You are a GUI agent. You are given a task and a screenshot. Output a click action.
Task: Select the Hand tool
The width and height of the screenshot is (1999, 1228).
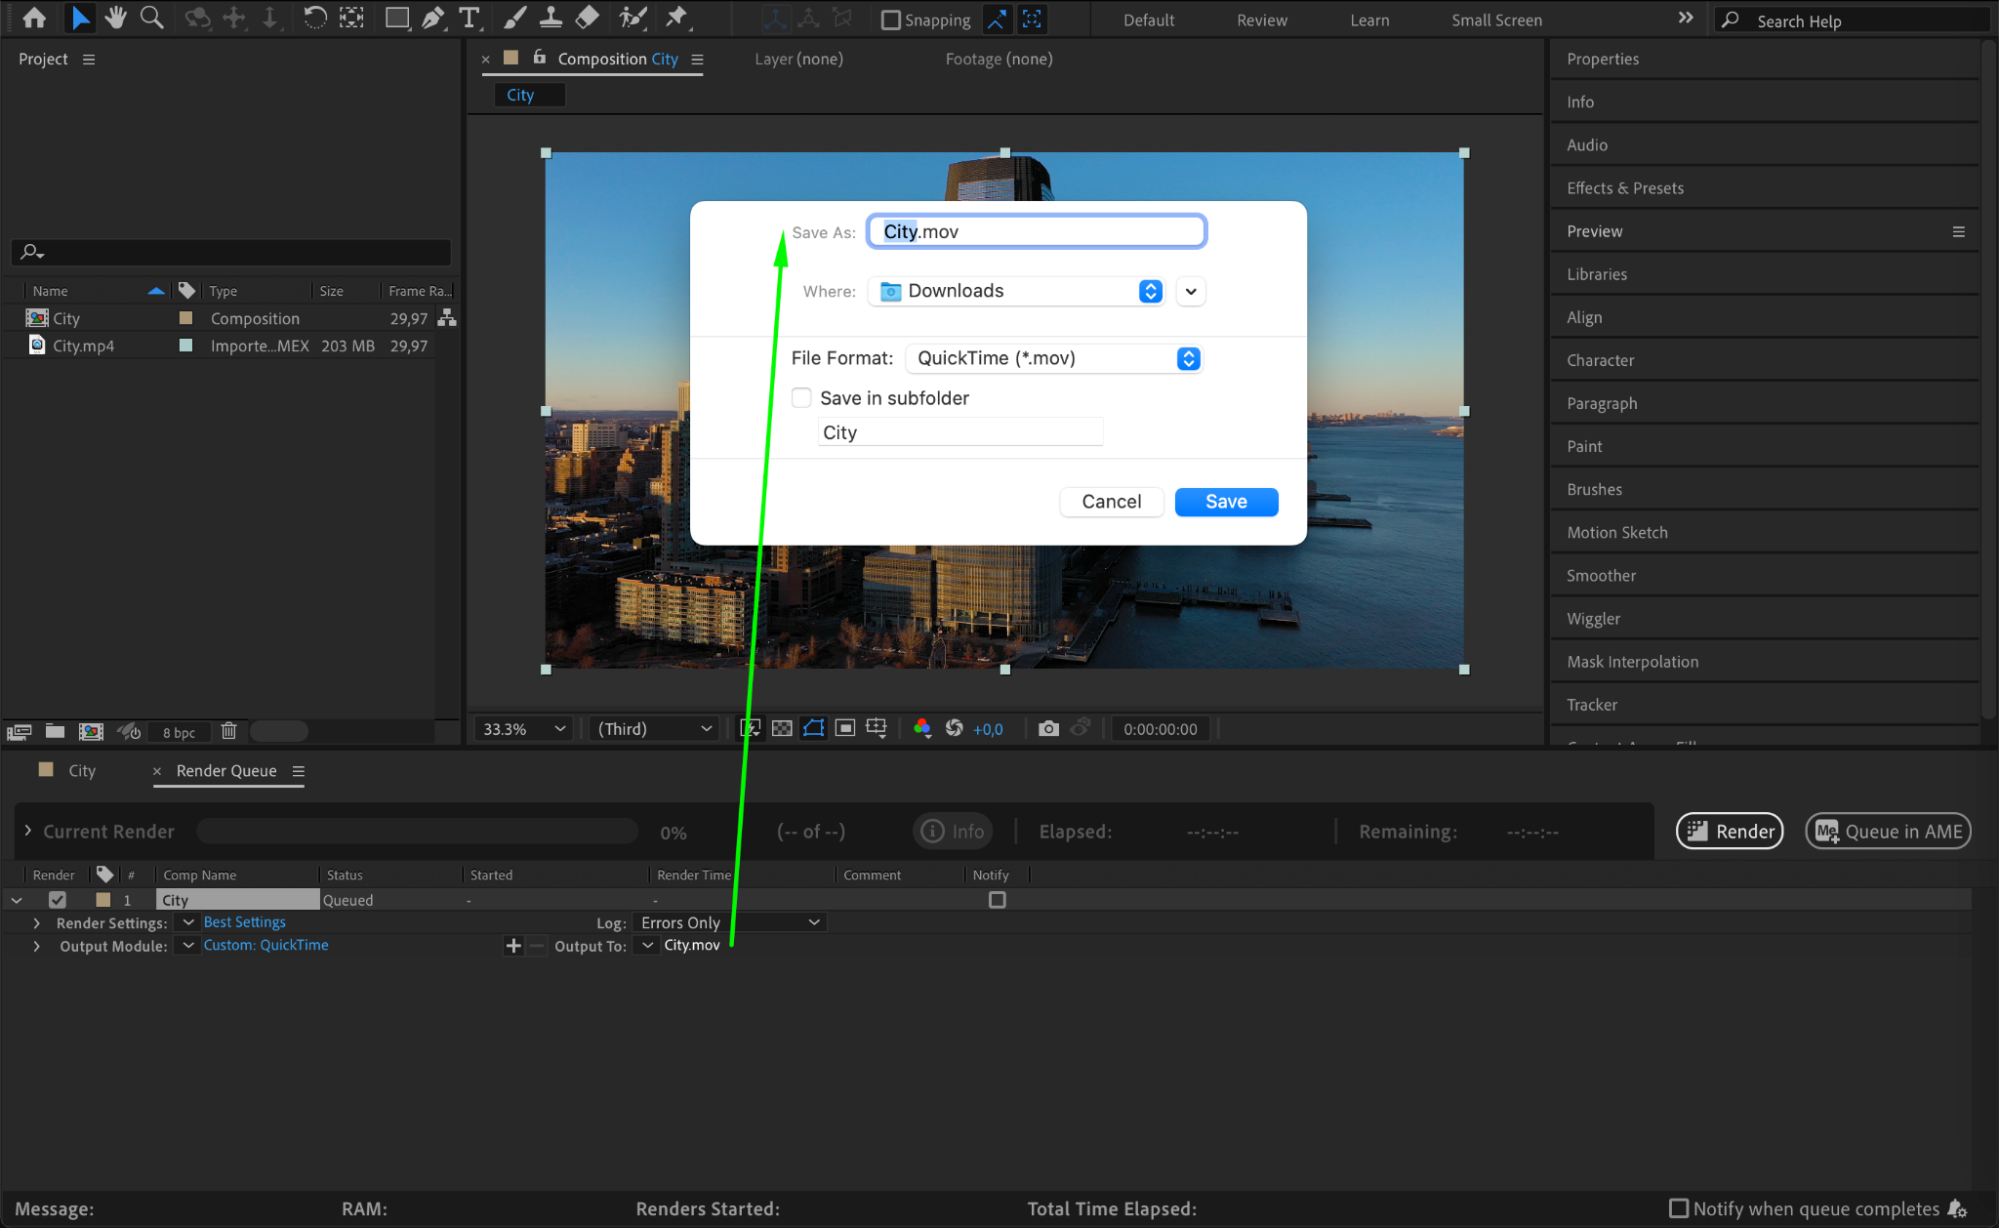pyautogui.click(x=115, y=17)
